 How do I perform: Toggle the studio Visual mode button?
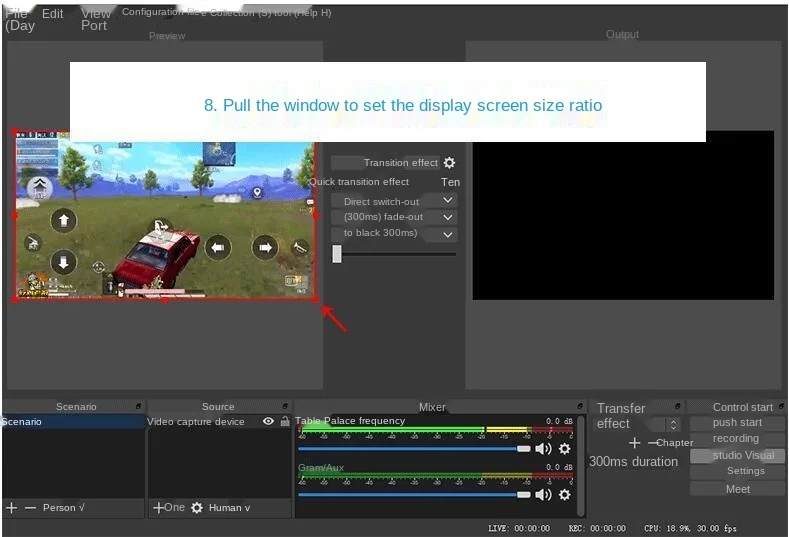737,455
